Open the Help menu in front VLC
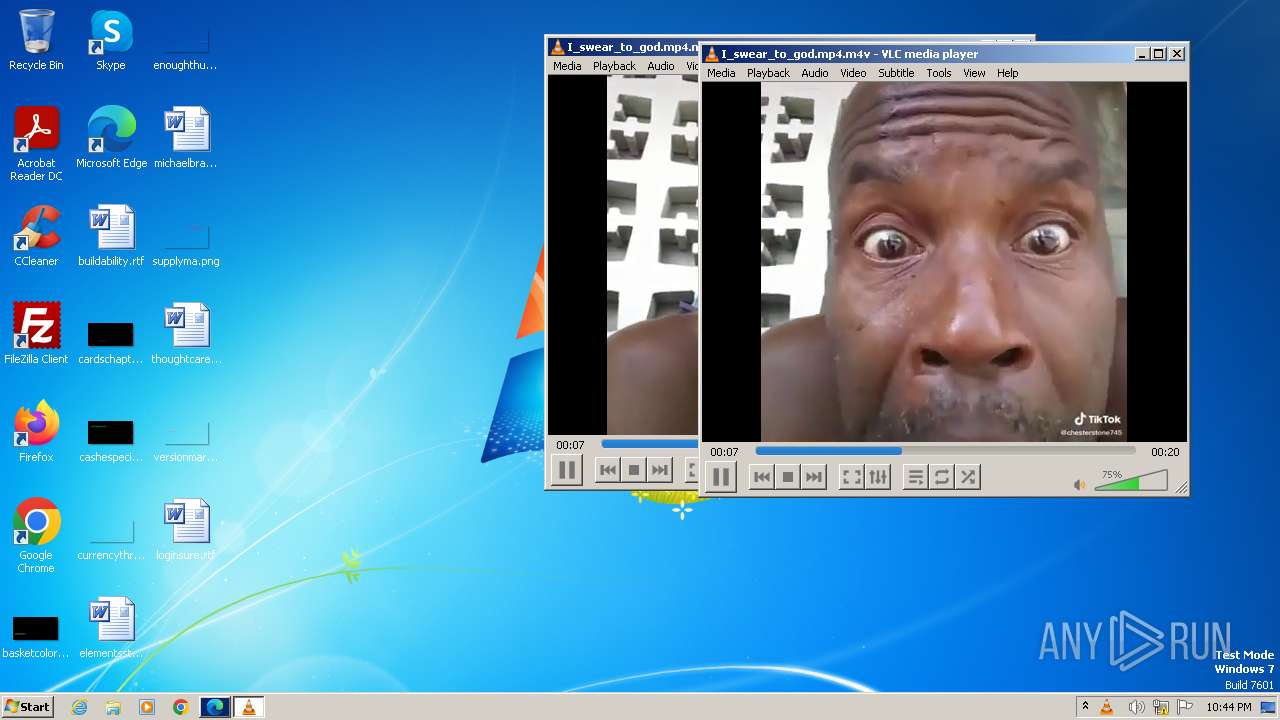The image size is (1280, 720). click(1007, 73)
